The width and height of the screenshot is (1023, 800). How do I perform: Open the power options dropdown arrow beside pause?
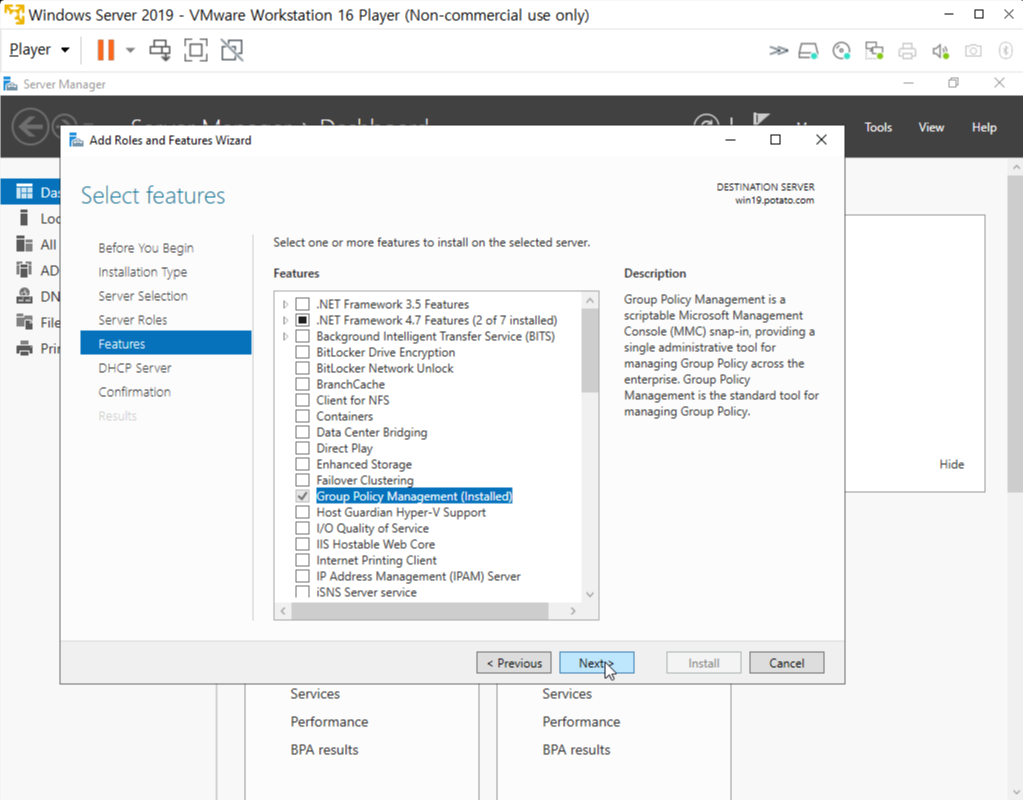[130, 50]
